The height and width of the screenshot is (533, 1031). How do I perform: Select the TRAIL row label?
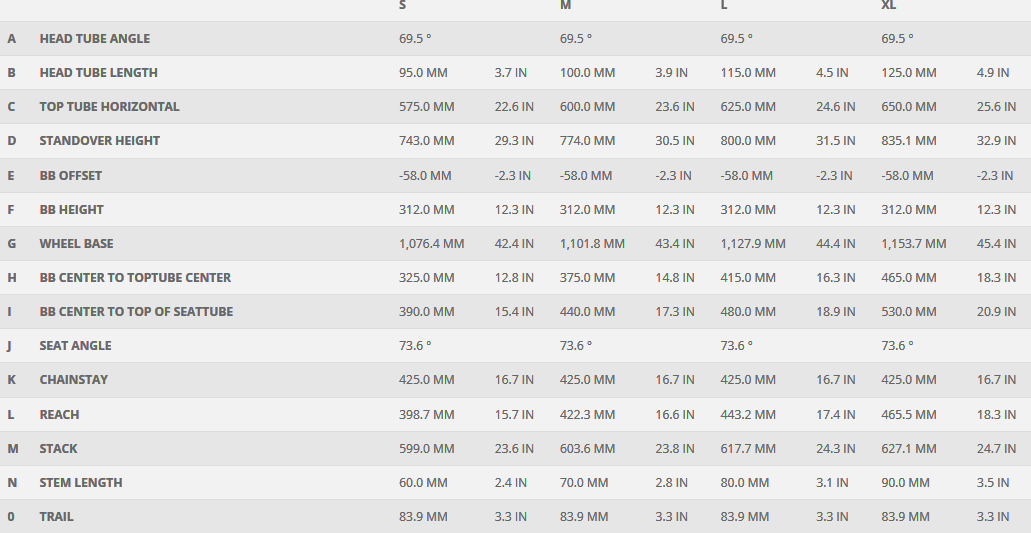pyautogui.click(x=56, y=517)
